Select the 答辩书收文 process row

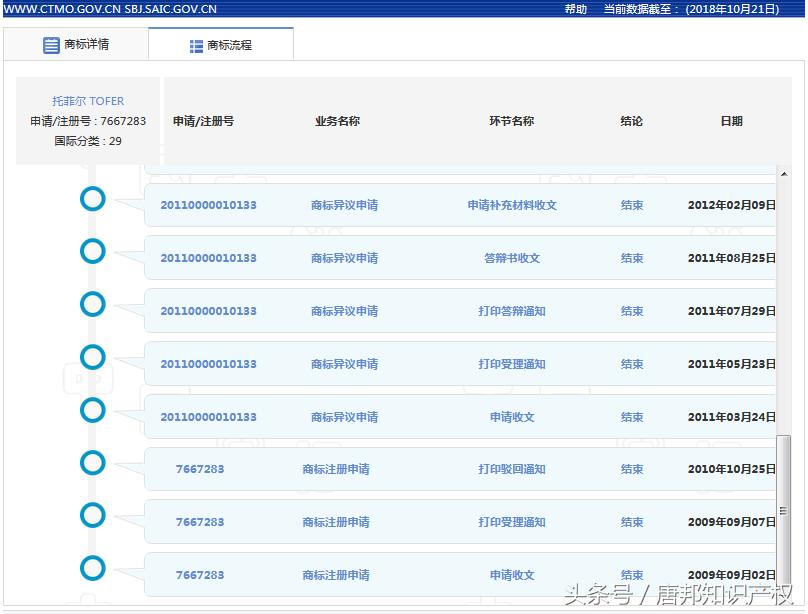[x=450, y=257]
